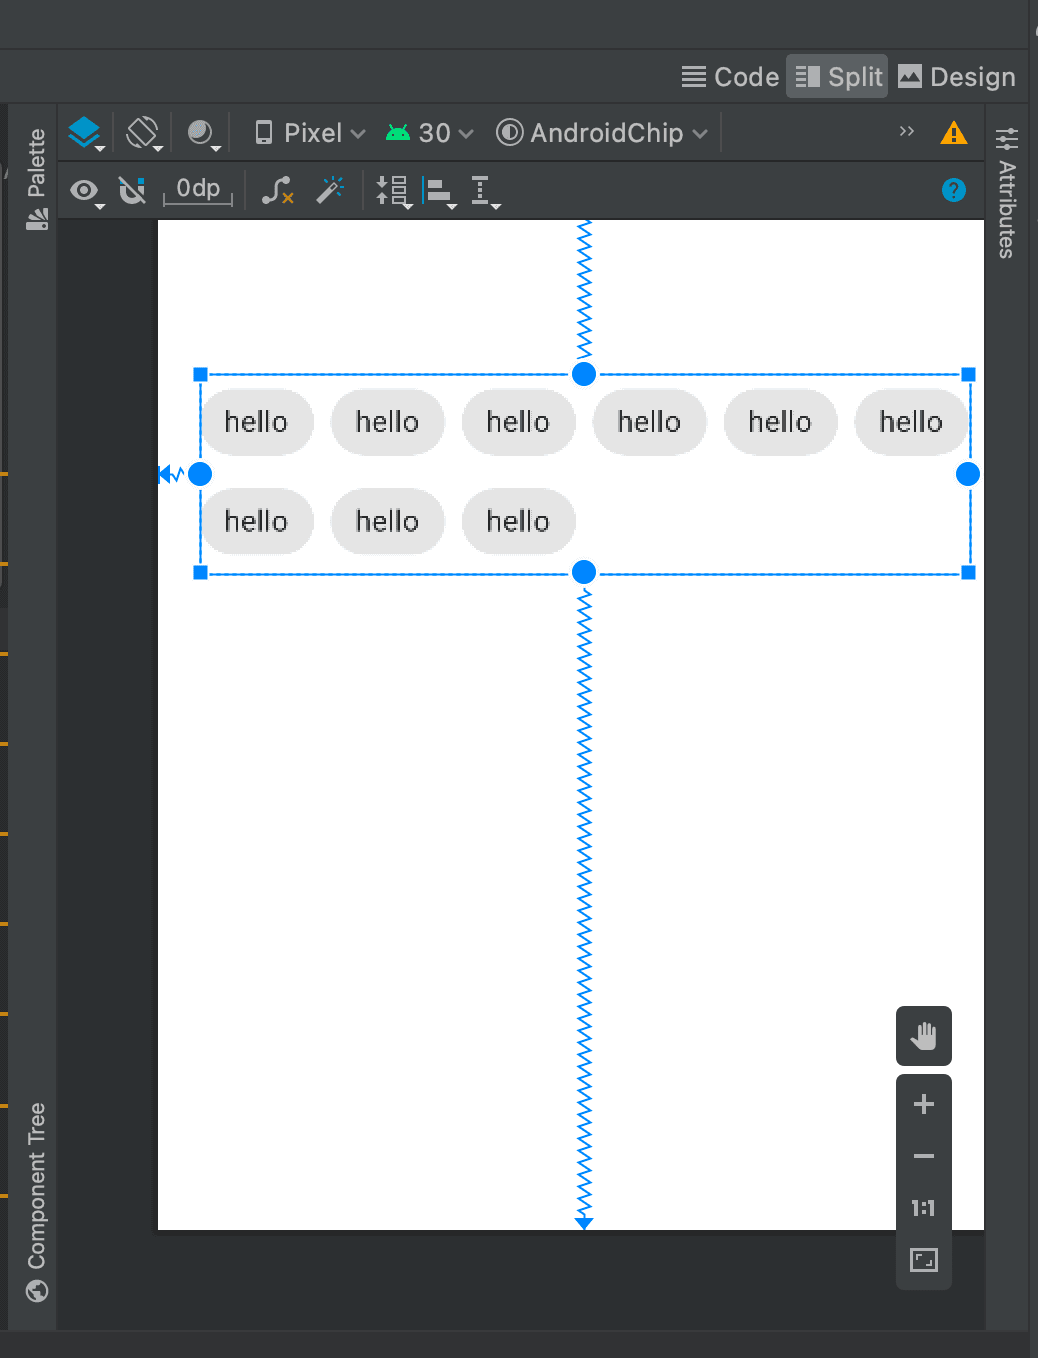Viewport: 1038px width, 1358px height.
Task: Click the orientation for preview icon
Action: 143,133
